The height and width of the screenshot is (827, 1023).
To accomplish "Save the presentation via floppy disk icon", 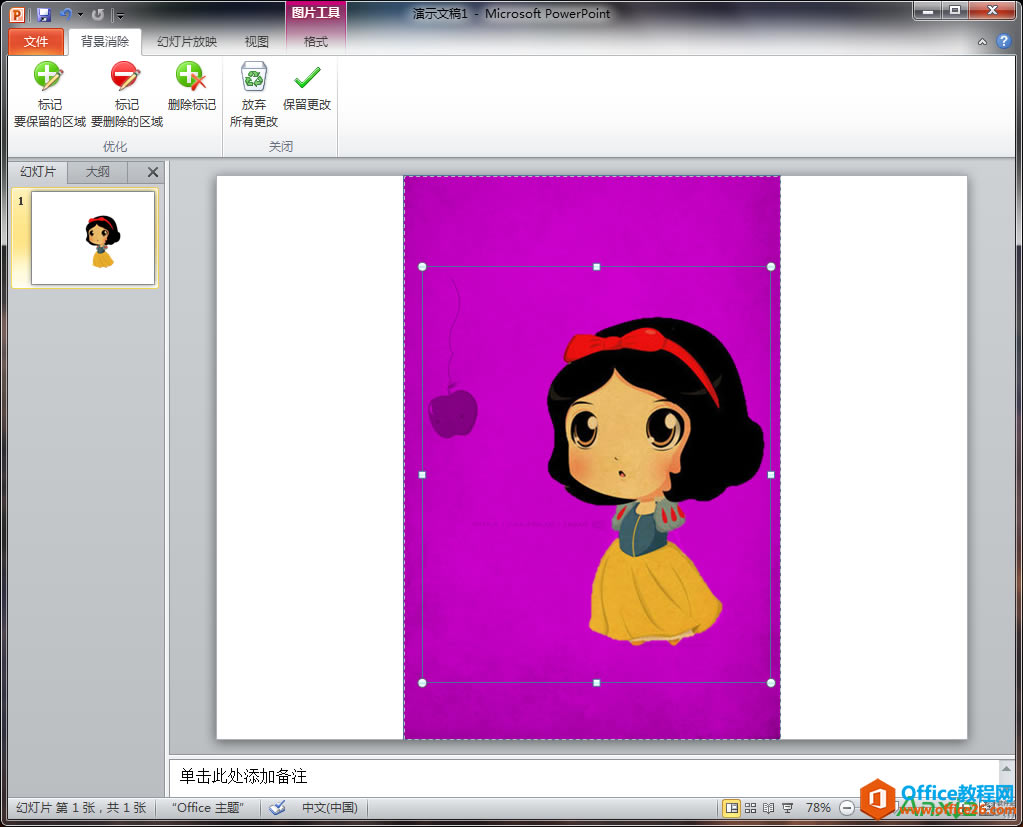I will (44, 14).
